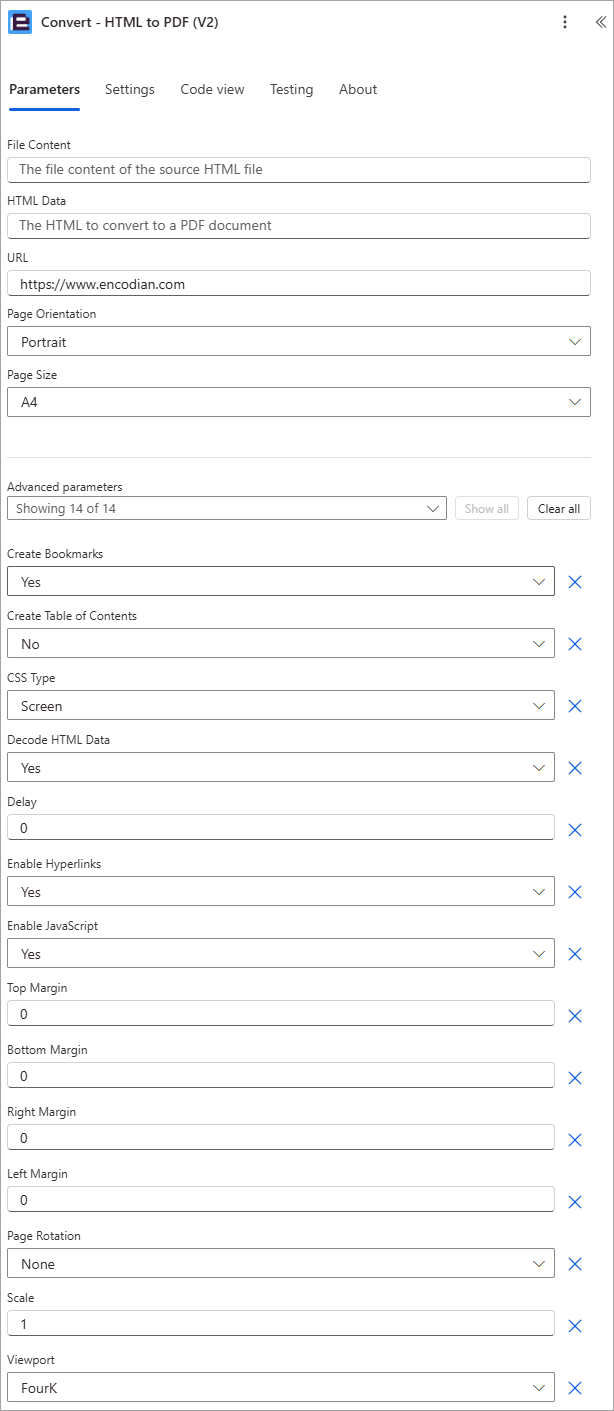This screenshot has width=614, height=1411.
Task: Open the Page Size dropdown
Action: 299,402
